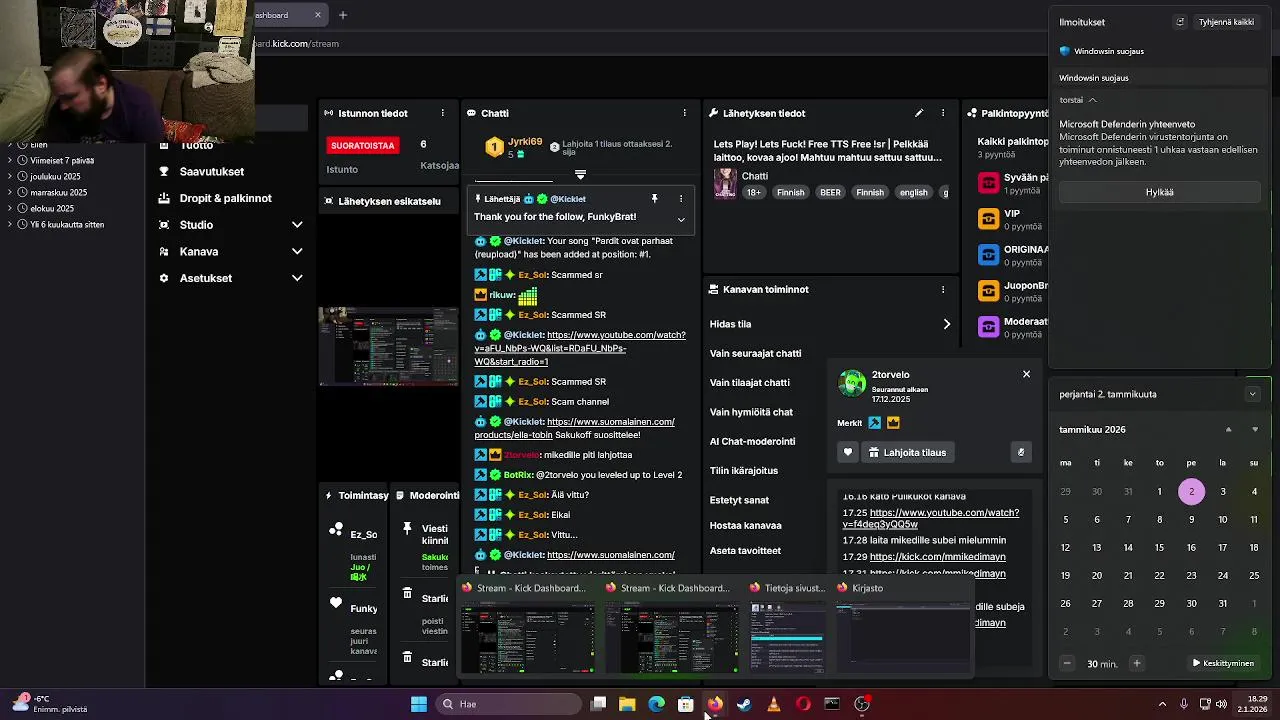Open the Windows Start menu

(x=419, y=704)
